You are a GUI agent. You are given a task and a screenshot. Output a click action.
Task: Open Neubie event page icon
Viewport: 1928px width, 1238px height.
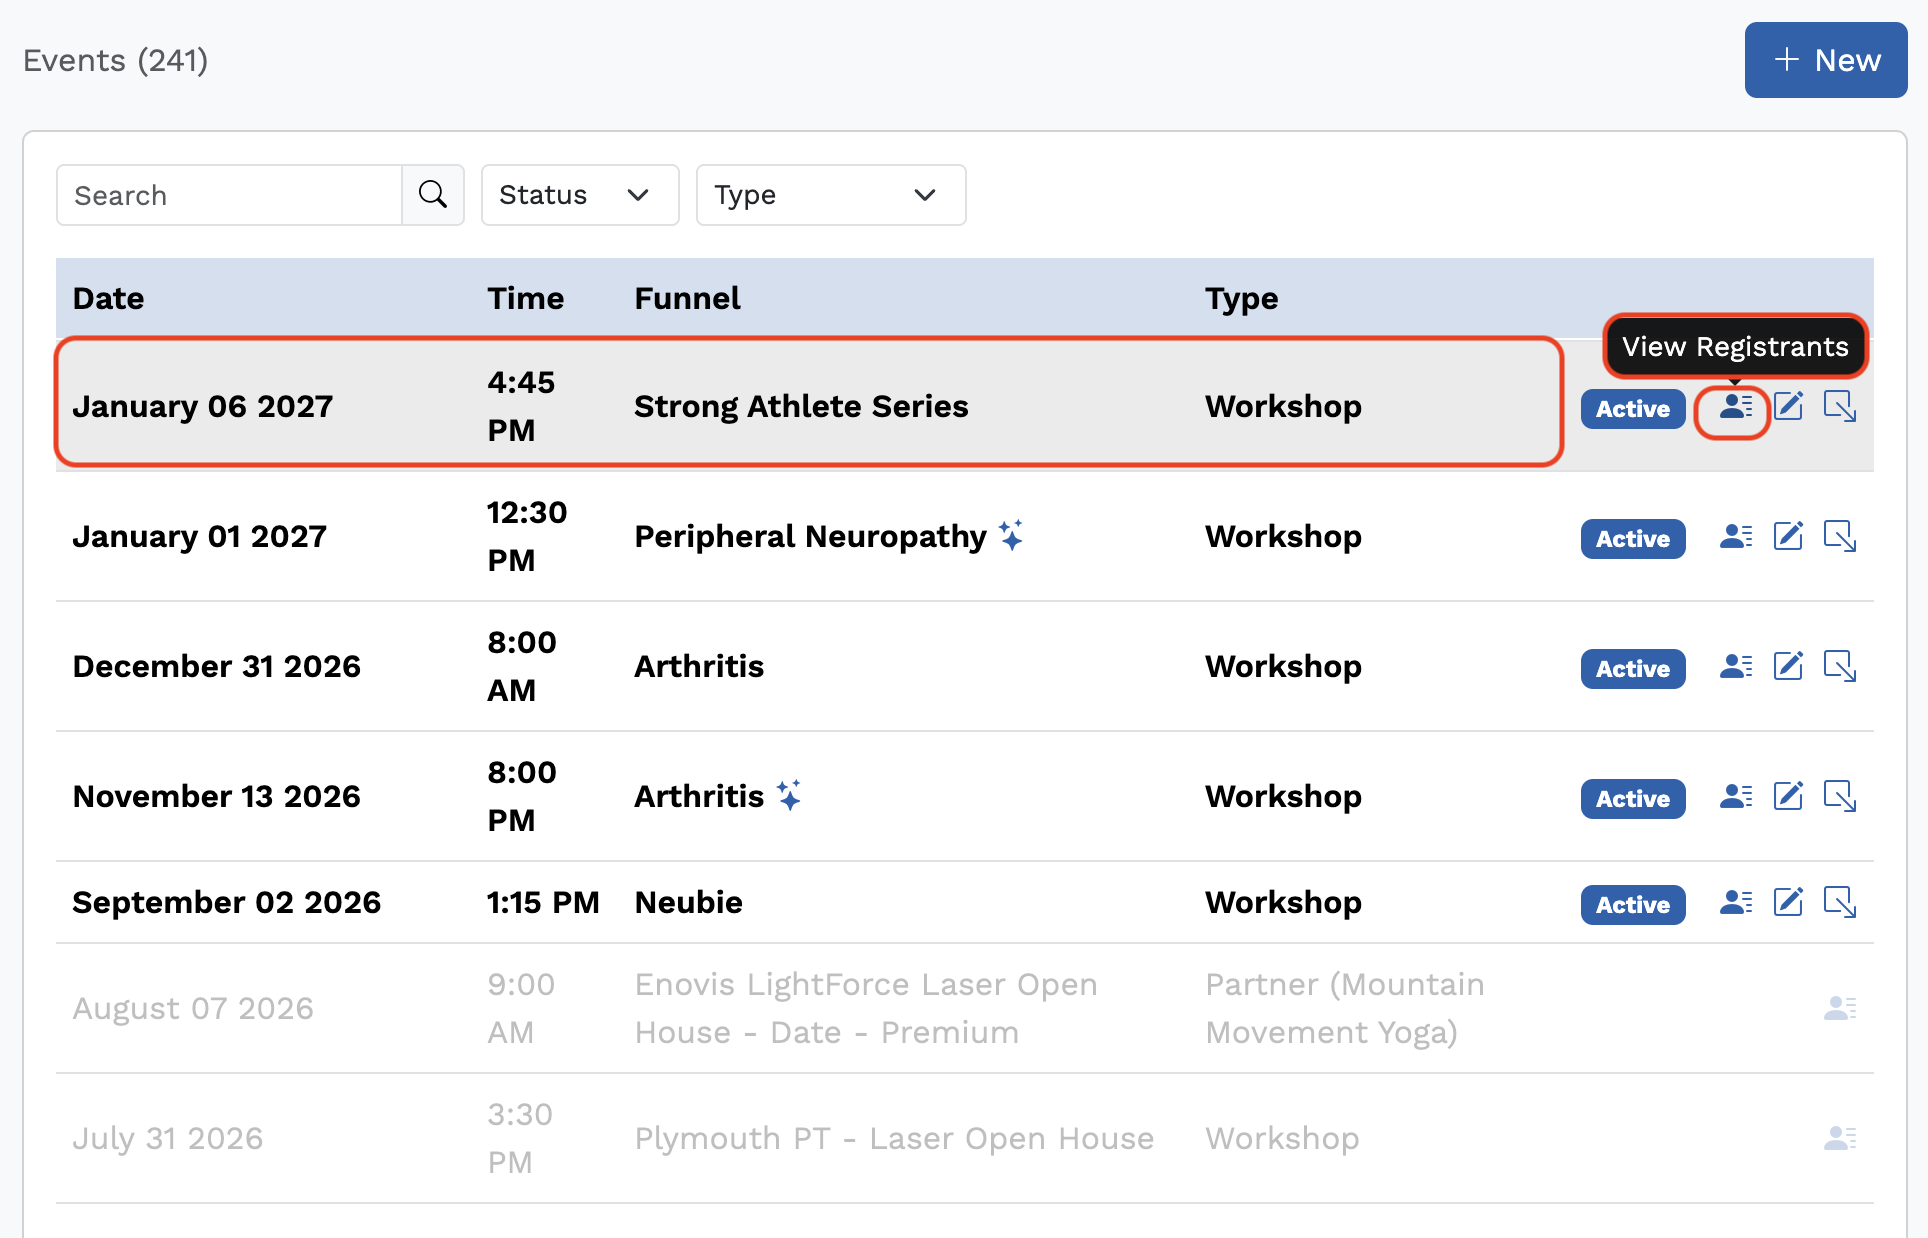tap(1840, 902)
